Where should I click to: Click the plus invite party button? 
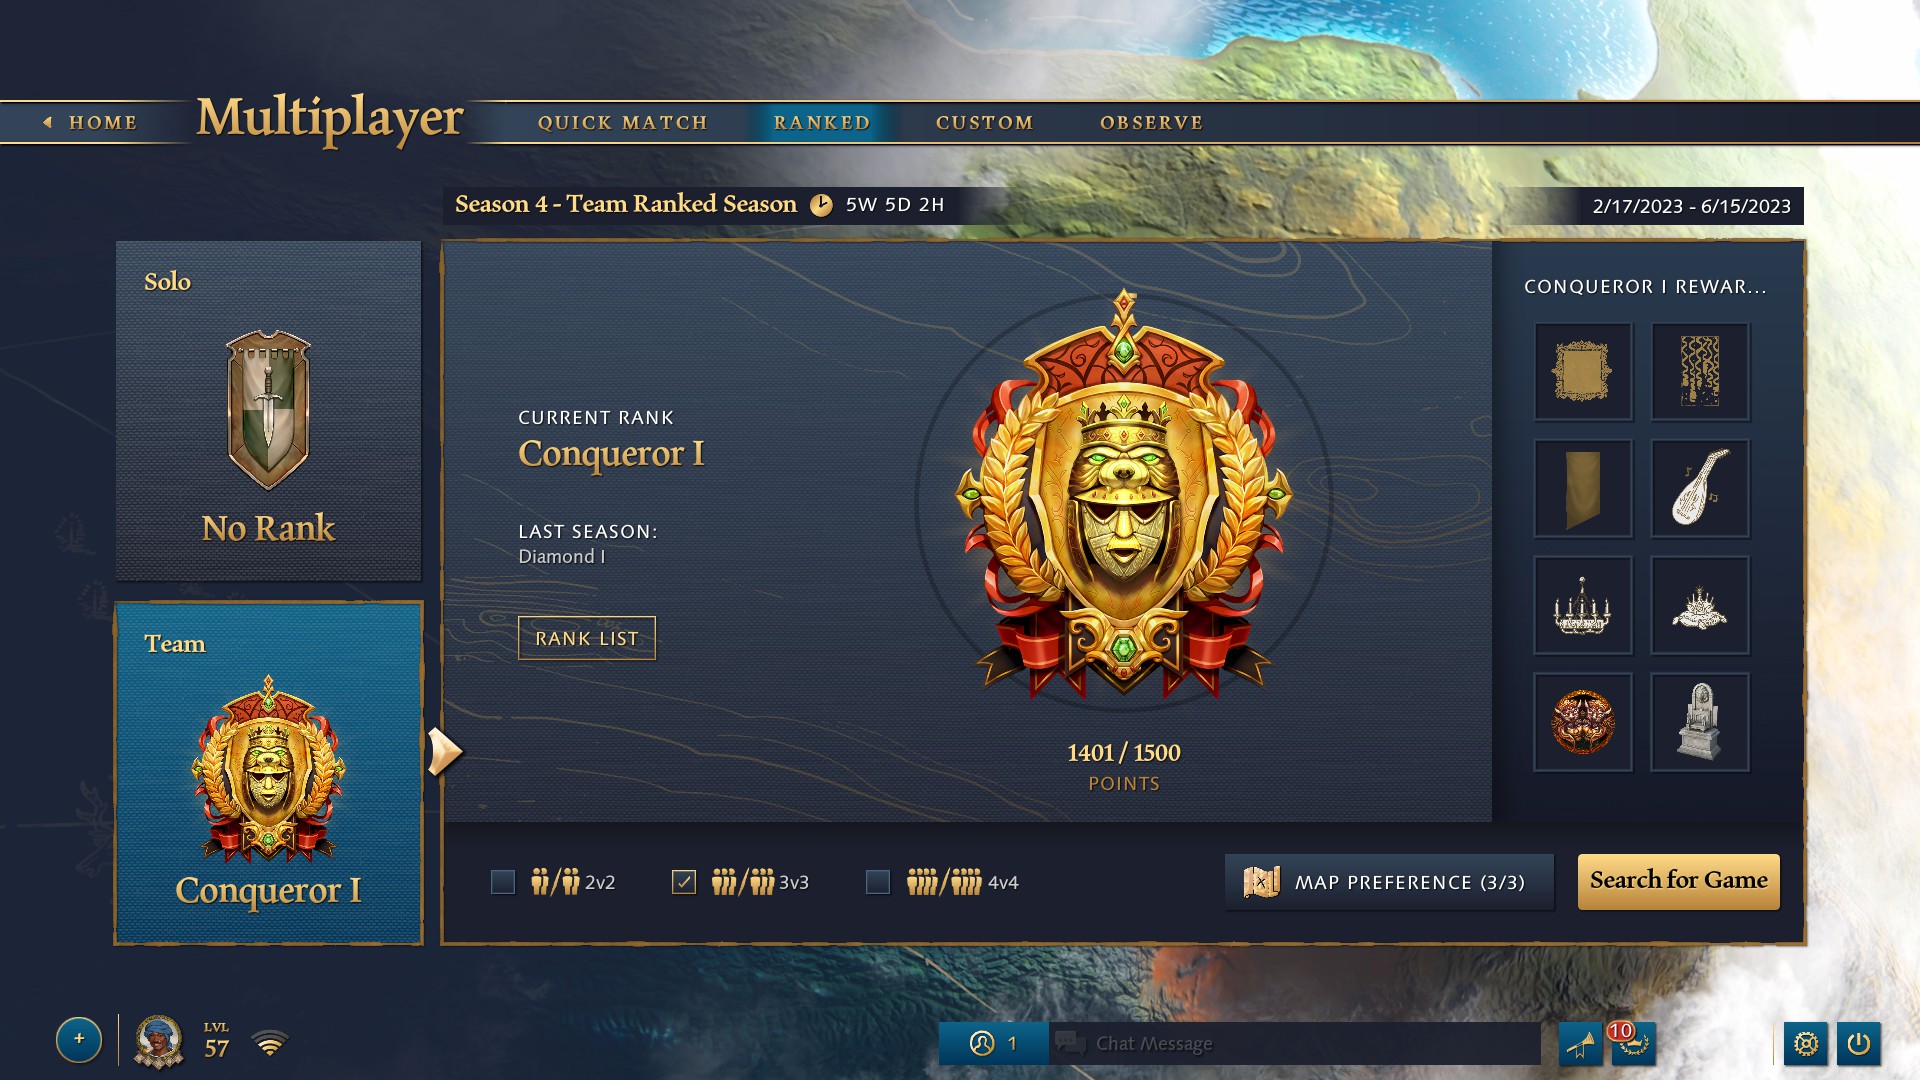[x=79, y=1040]
